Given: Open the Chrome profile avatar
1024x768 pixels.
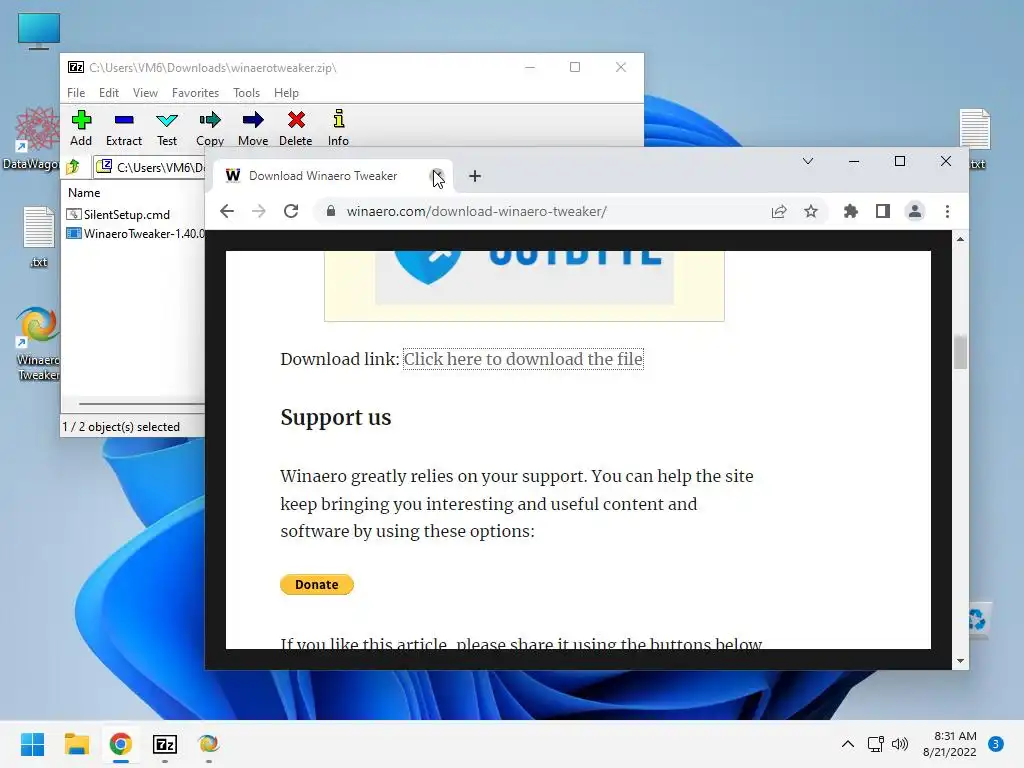Looking at the screenshot, I should click(915, 211).
